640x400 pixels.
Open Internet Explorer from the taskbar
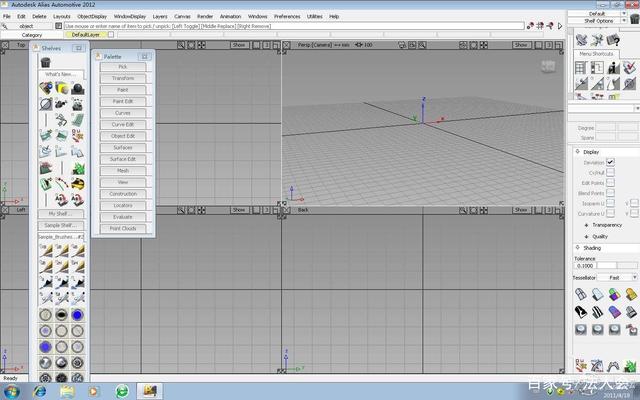(40, 391)
